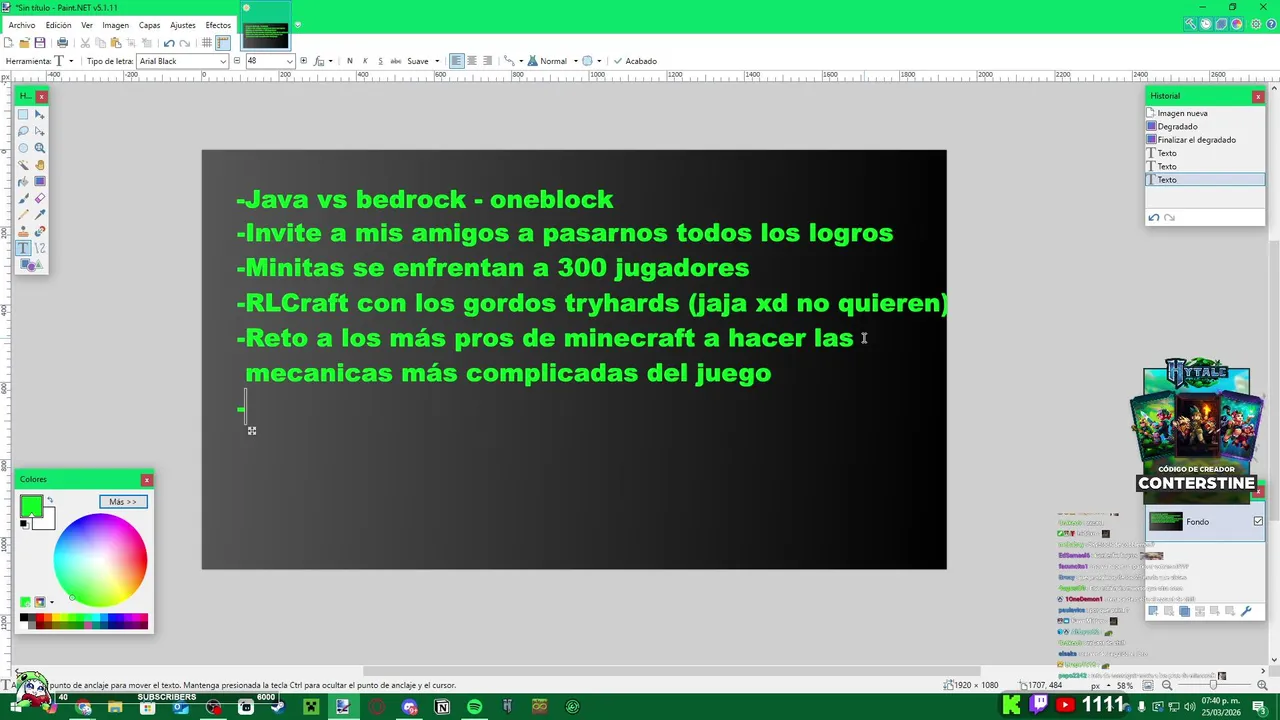This screenshot has height=720, width=1280.
Task: Open the font metrics options dropdown
Action: pos(323,61)
